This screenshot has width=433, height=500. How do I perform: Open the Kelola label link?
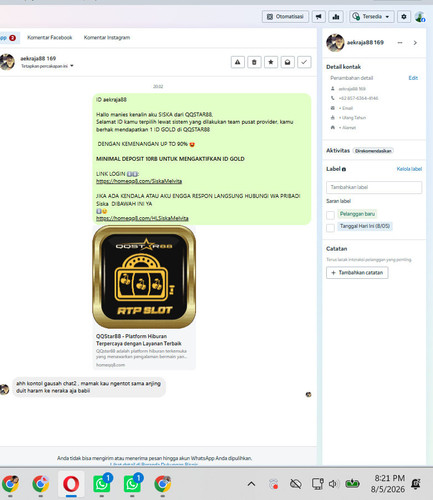[409, 169]
